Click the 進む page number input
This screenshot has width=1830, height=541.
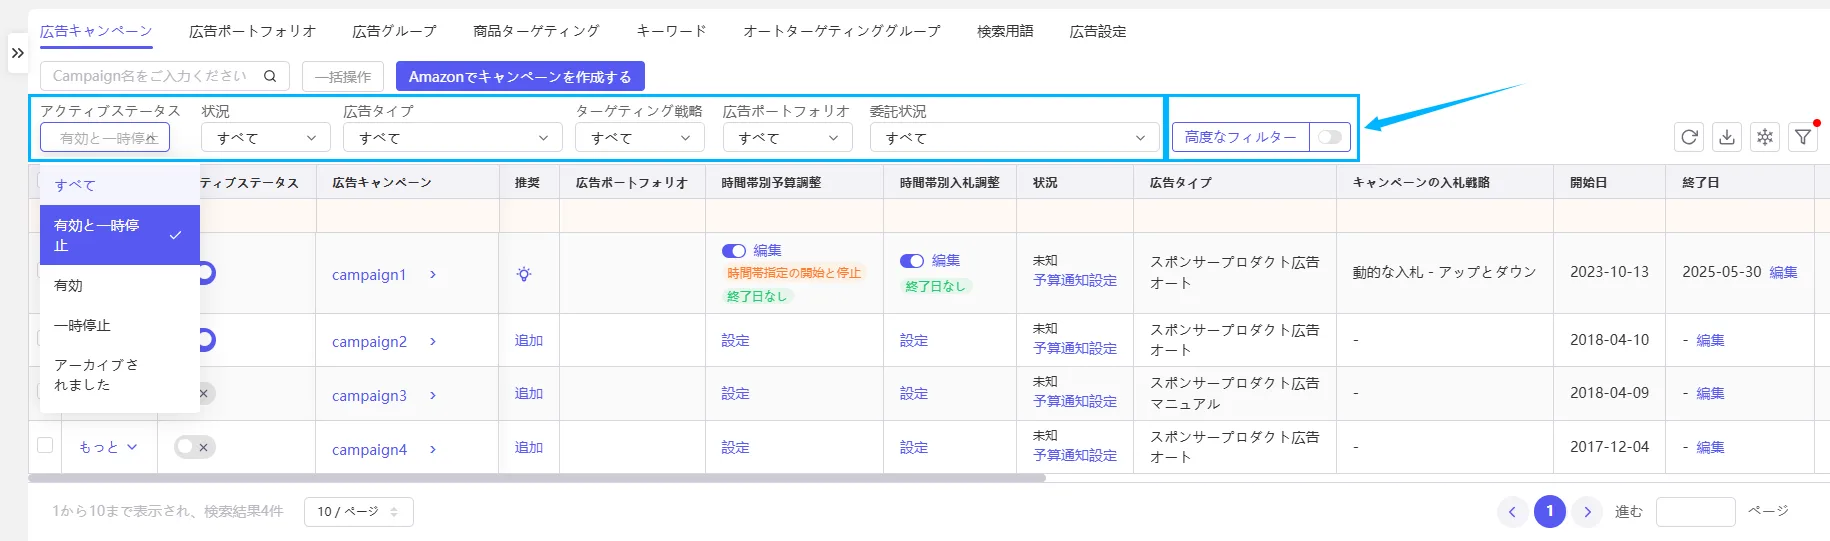point(1696,512)
